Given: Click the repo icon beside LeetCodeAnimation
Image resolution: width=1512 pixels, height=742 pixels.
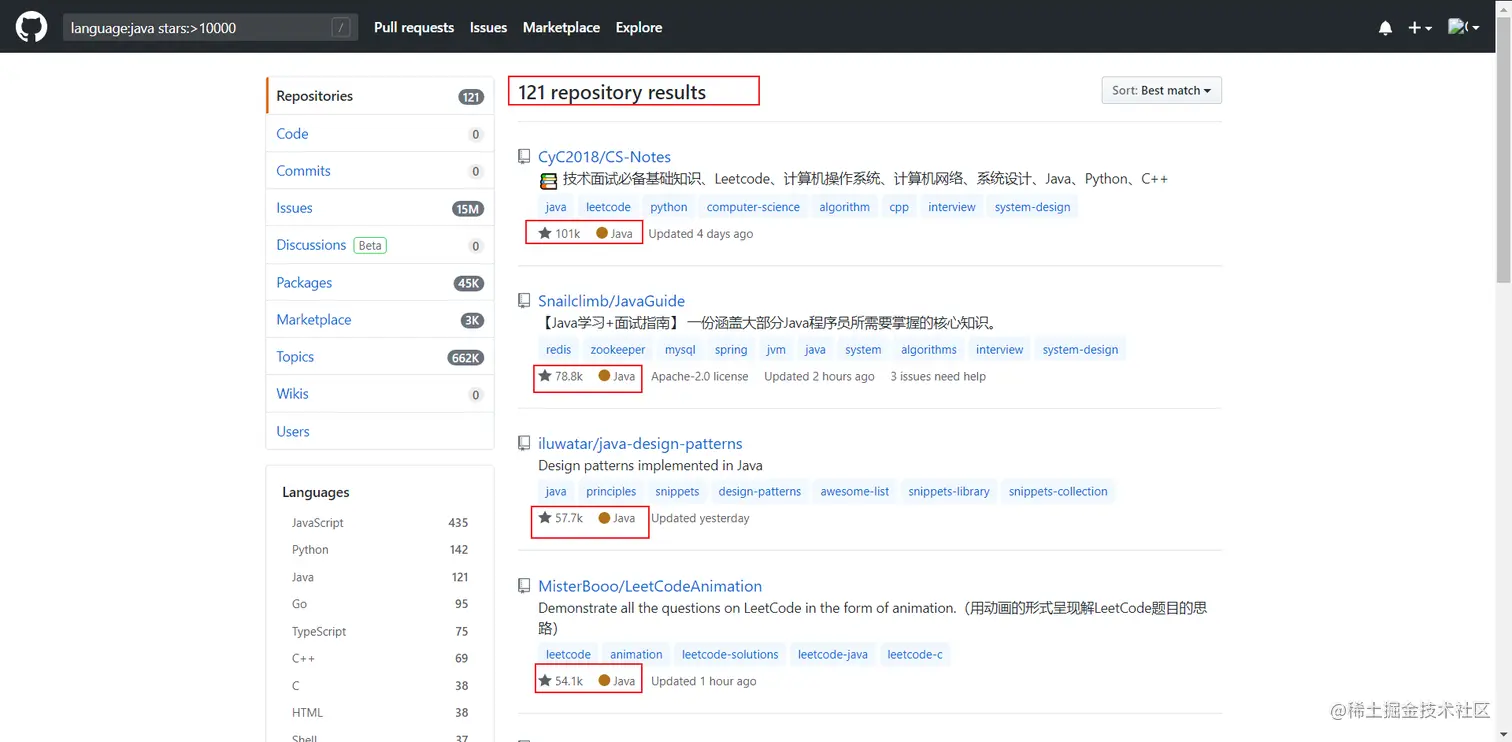Looking at the screenshot, I should (524, 586).
